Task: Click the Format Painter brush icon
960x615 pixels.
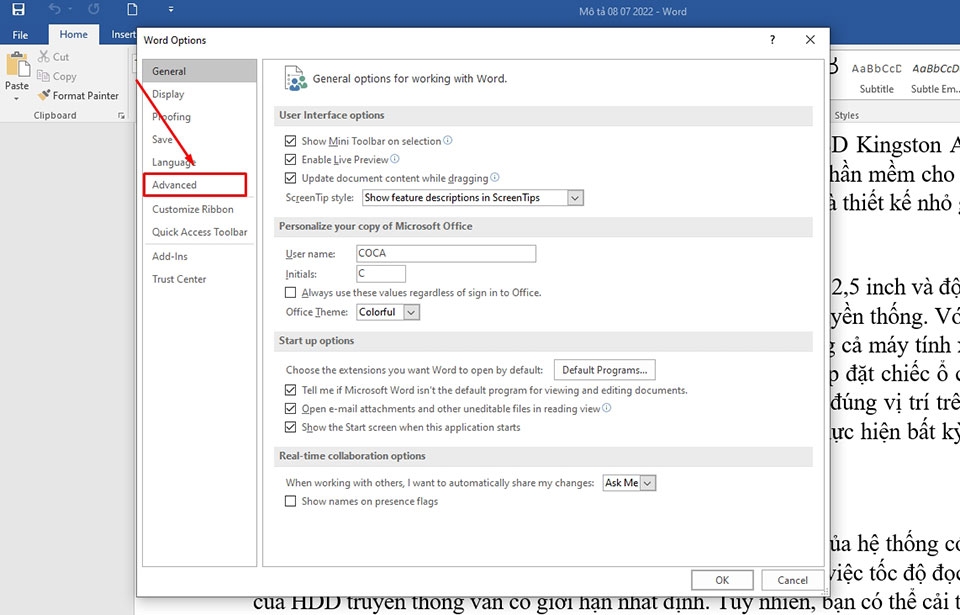Action: pos(43,95)
